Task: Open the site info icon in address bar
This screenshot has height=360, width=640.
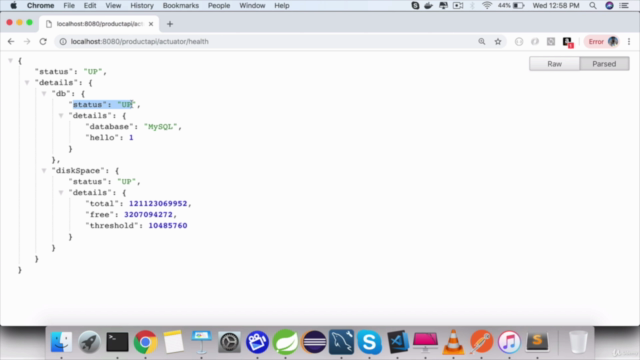Action: click(63, 42)
